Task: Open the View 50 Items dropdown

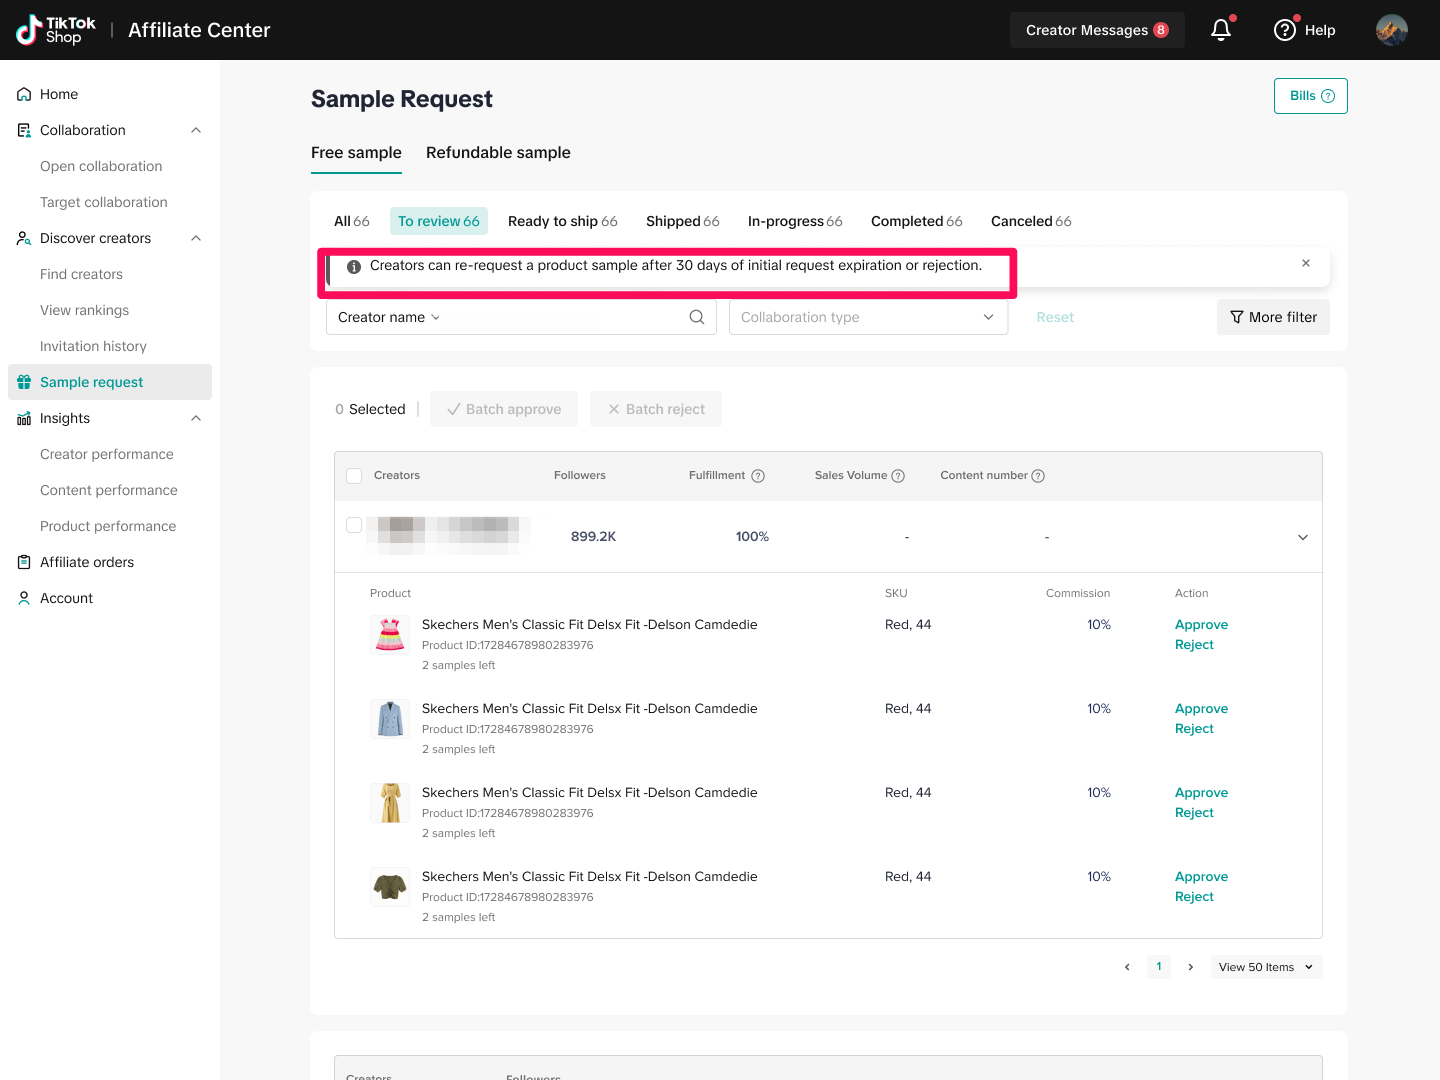Action: click(x=1265, y=967)
